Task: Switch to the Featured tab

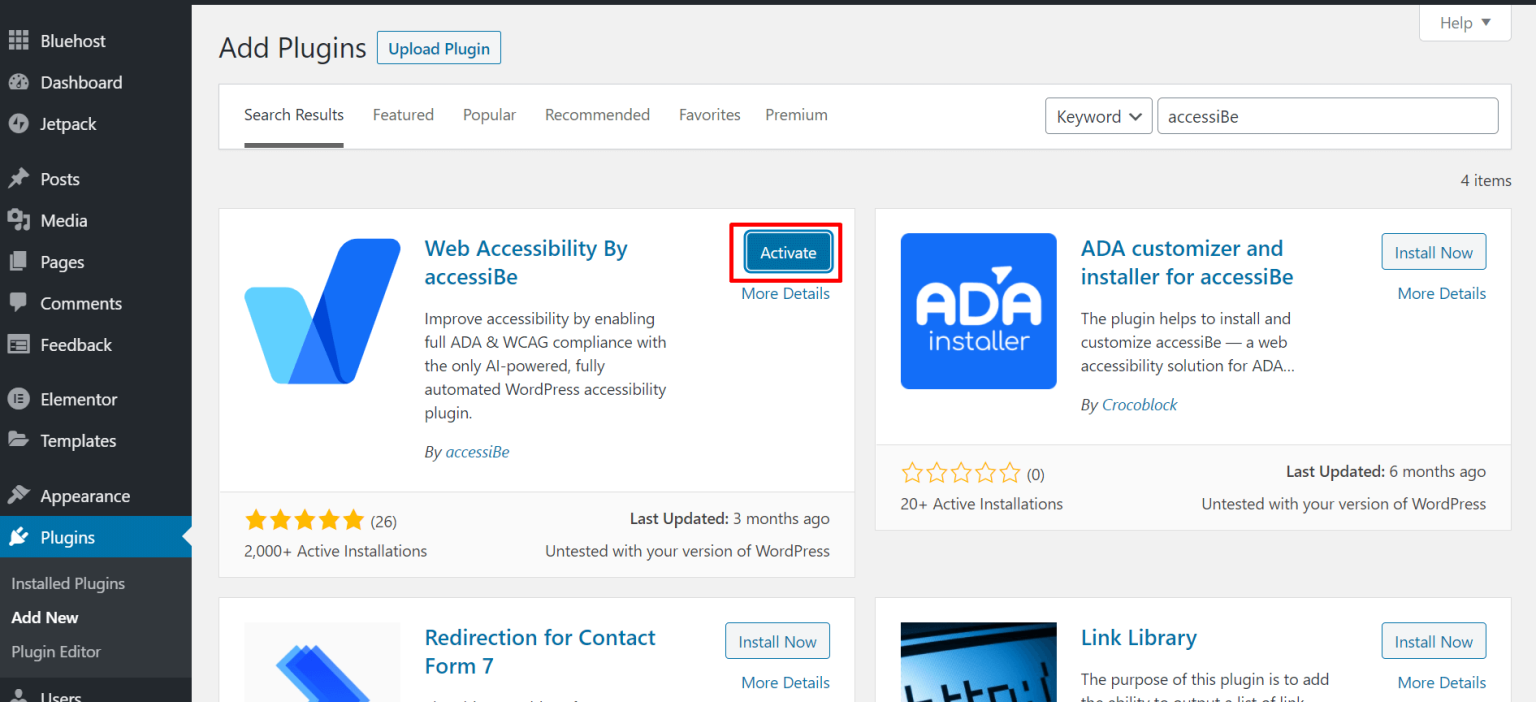Action: [403, 114]
